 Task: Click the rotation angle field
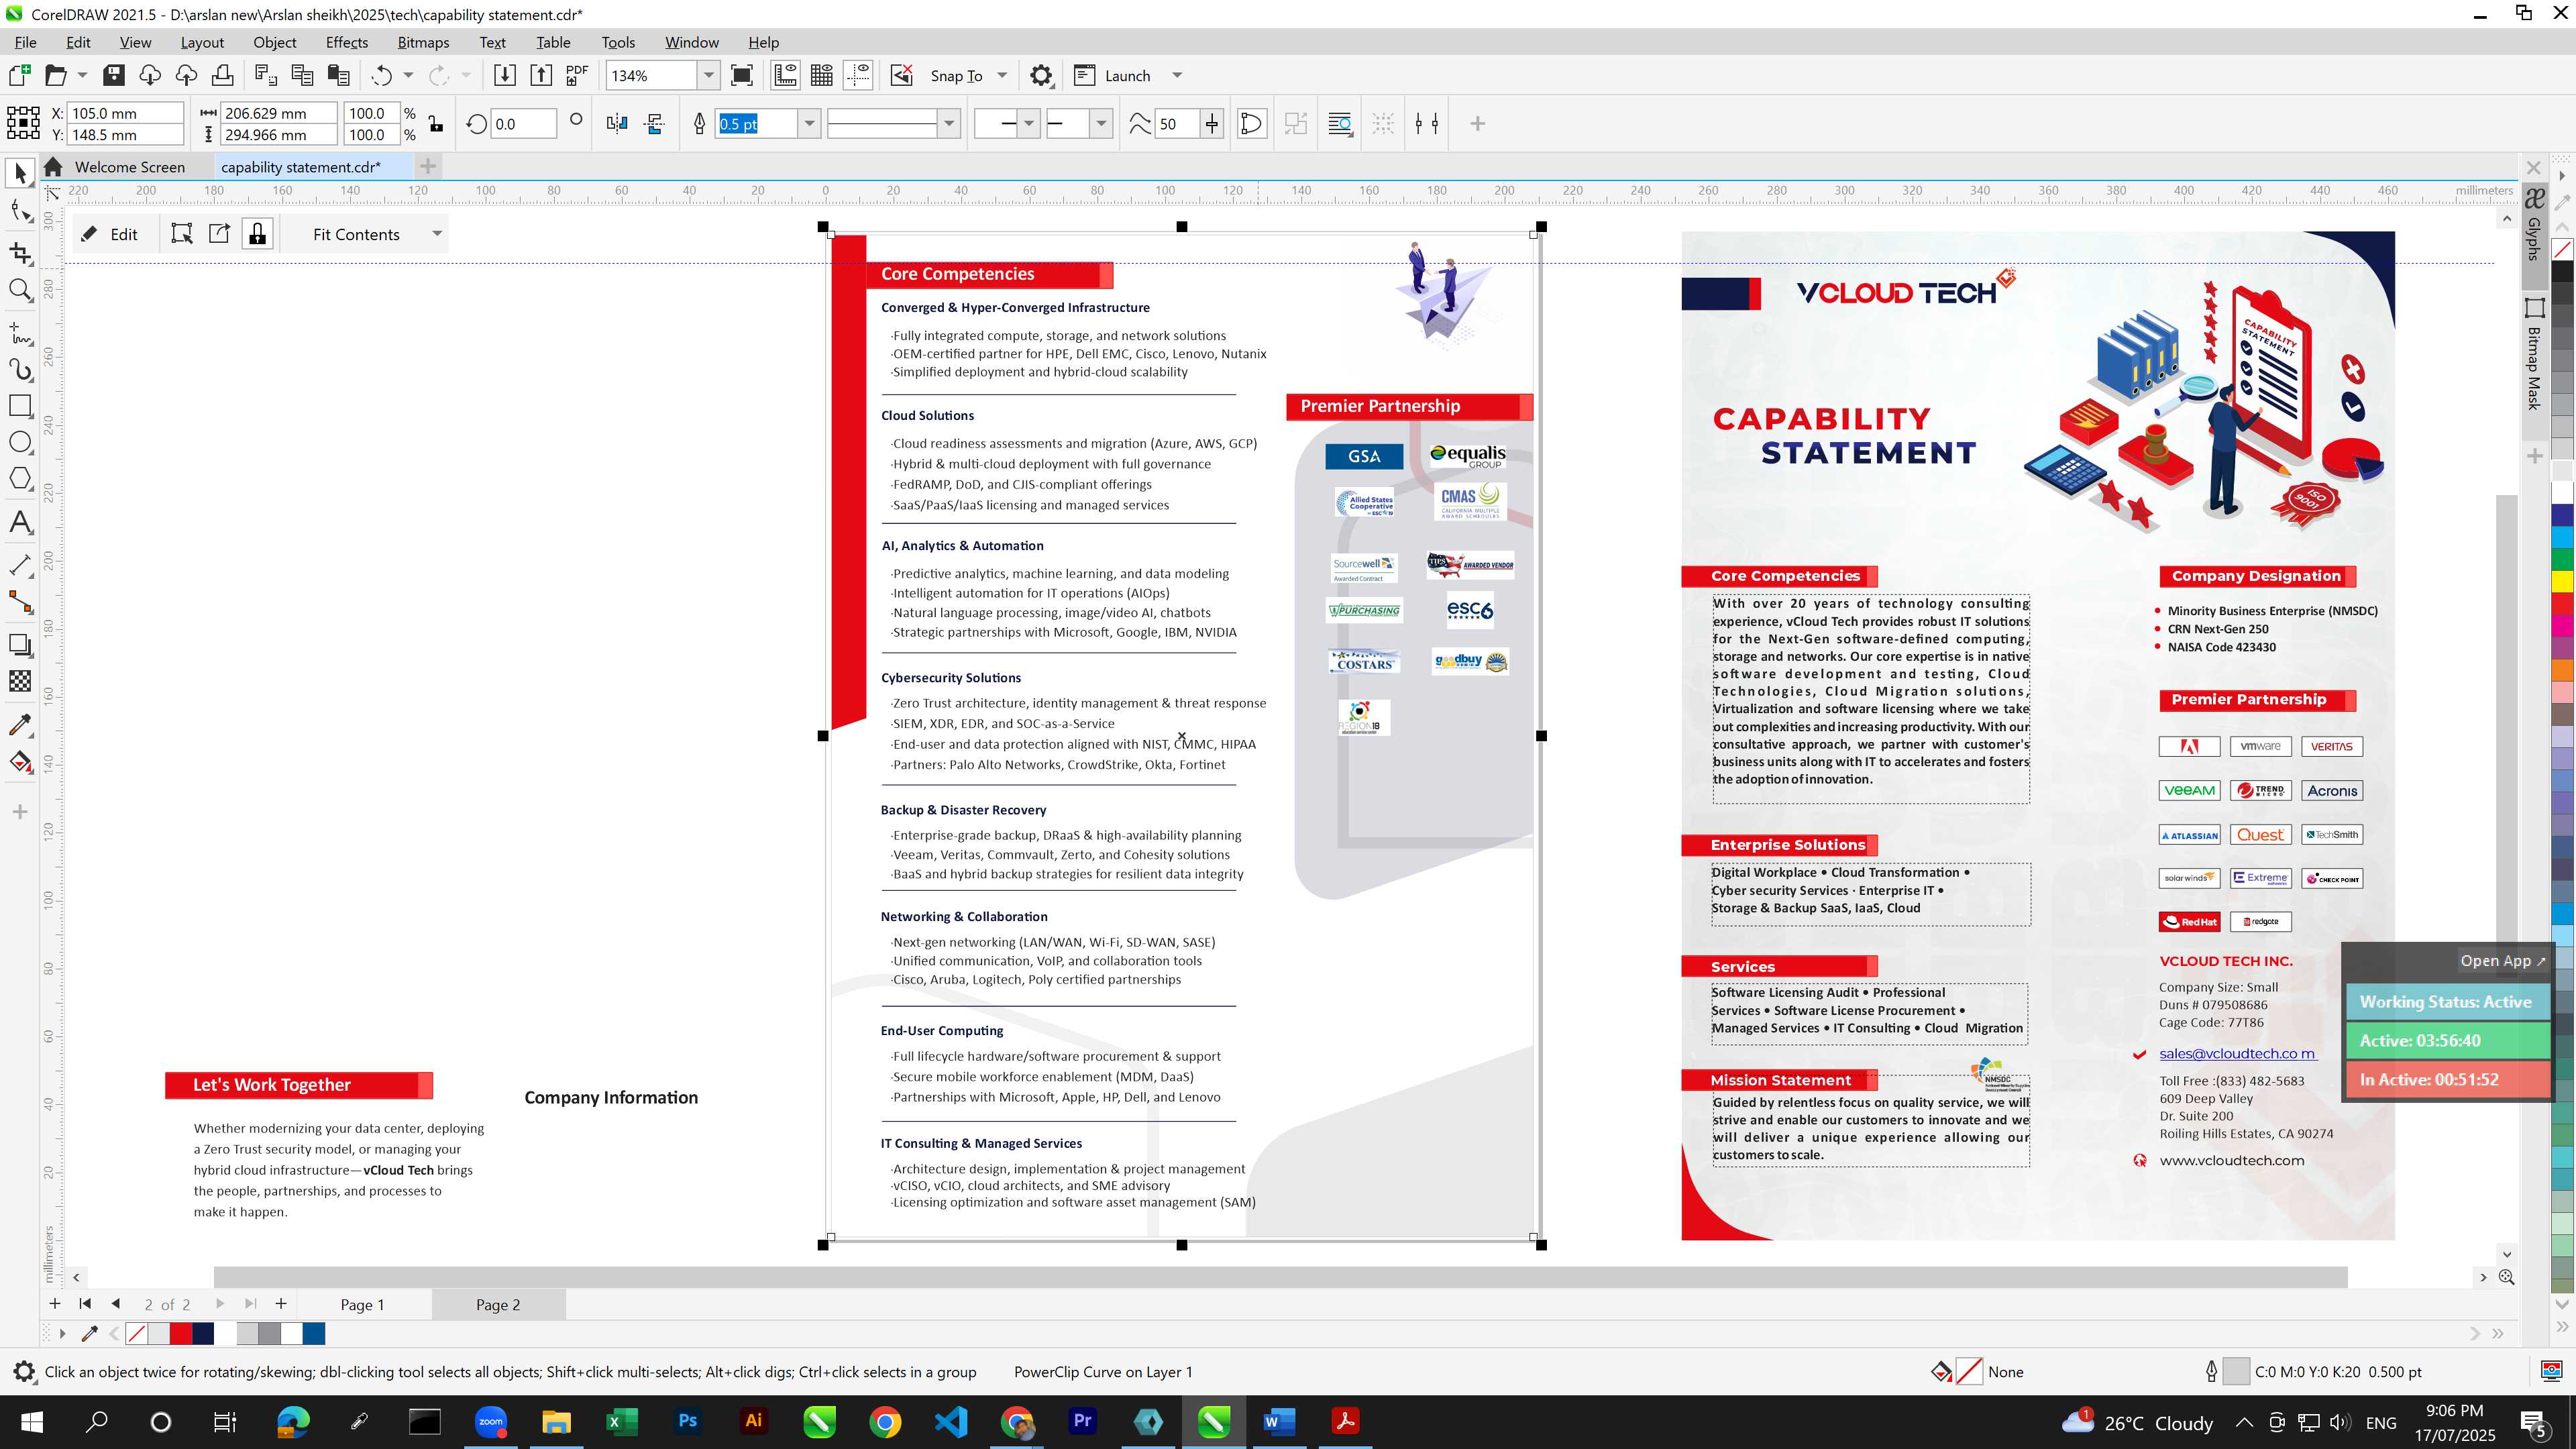pos(523,124)
